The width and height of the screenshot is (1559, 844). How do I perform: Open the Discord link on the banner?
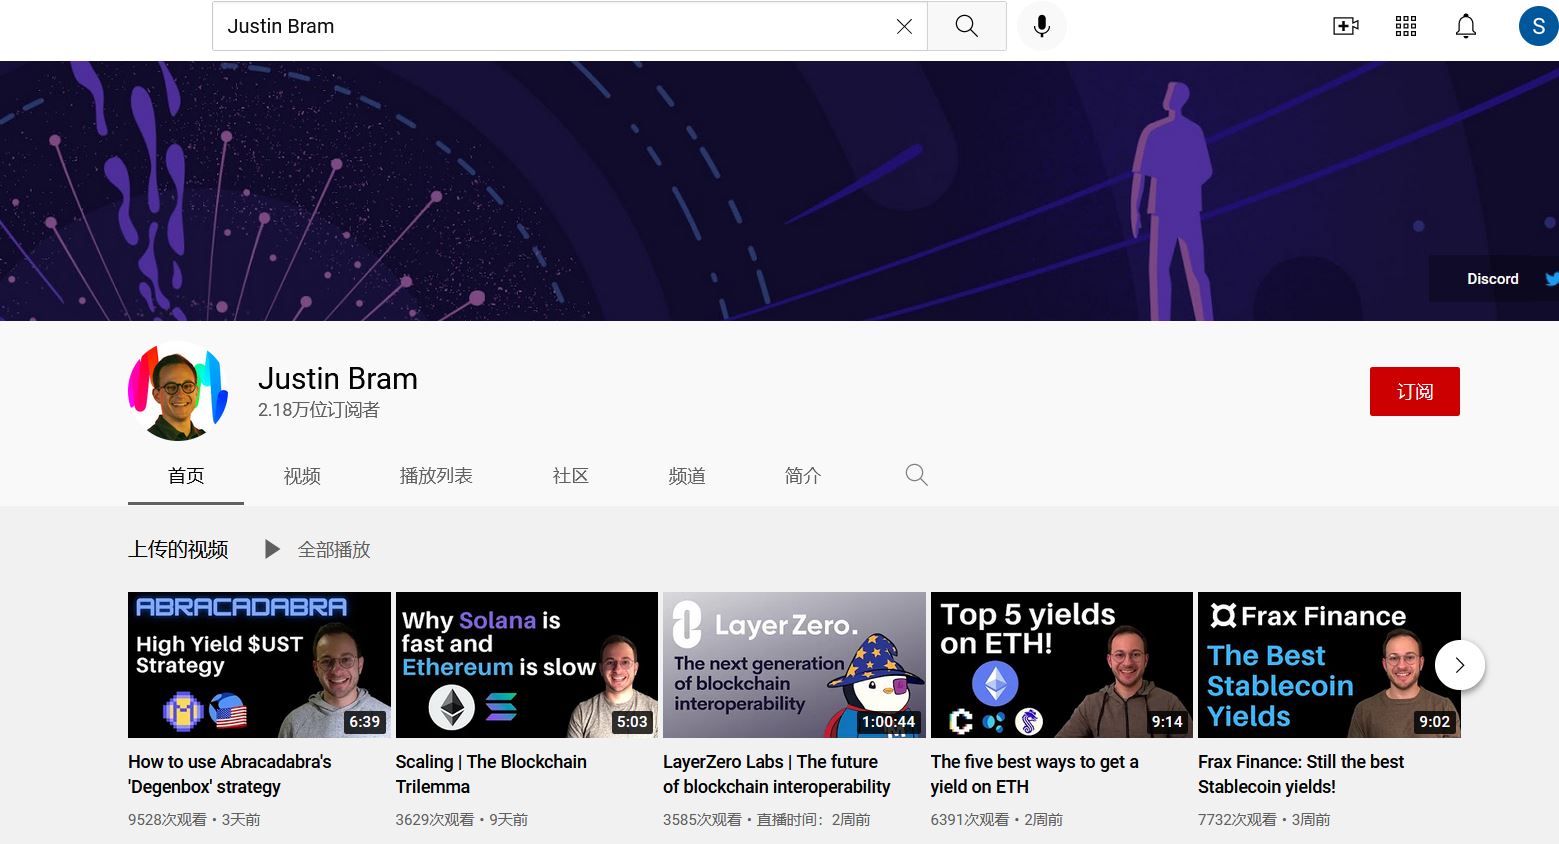pyautogui.click(x=1492, y=279)
